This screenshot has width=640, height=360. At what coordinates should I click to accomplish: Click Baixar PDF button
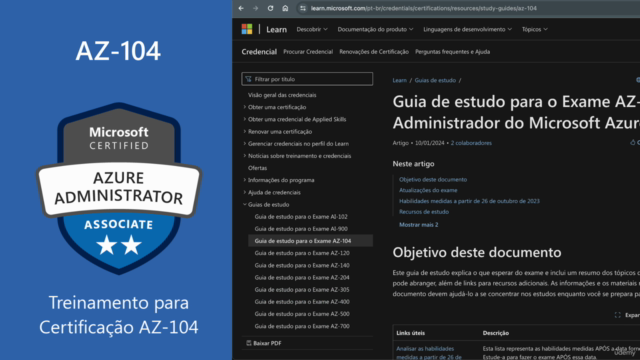point(264,343)
